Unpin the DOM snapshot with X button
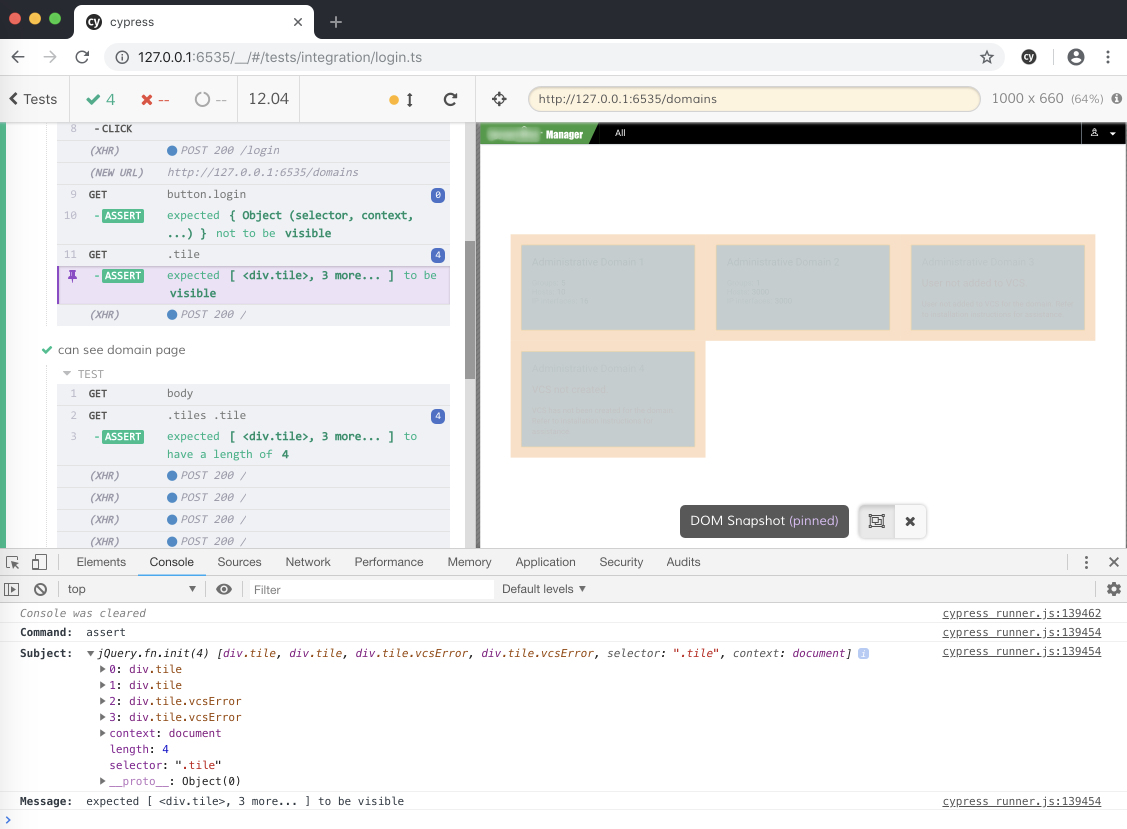Viewport: 1127px width, 829px height. [x=910, y=521]
